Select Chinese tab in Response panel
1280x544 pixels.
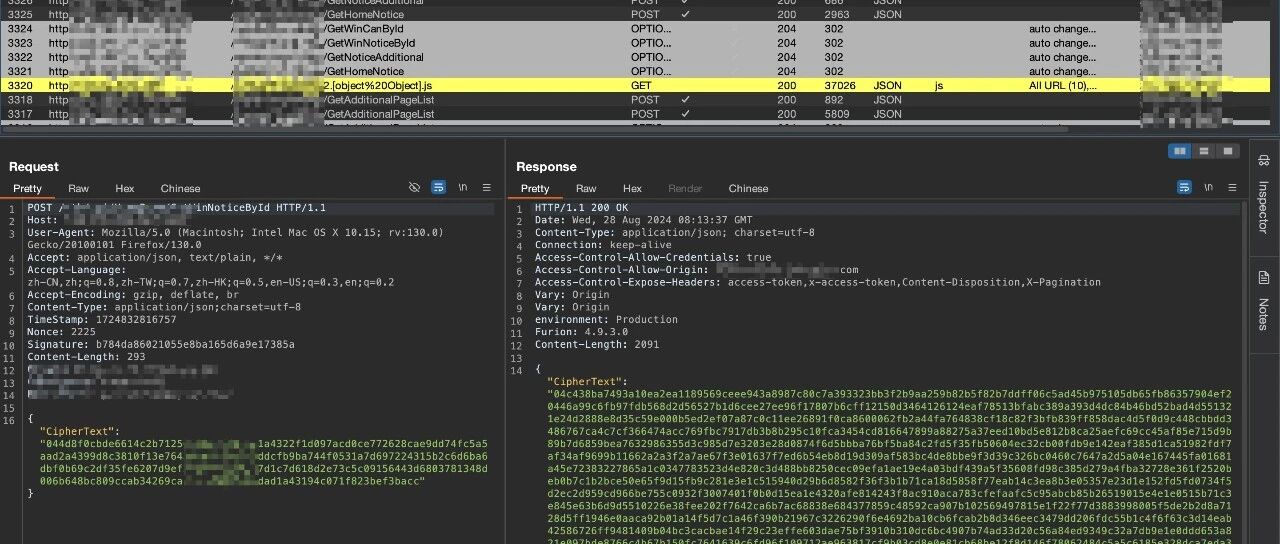[748, 188]
